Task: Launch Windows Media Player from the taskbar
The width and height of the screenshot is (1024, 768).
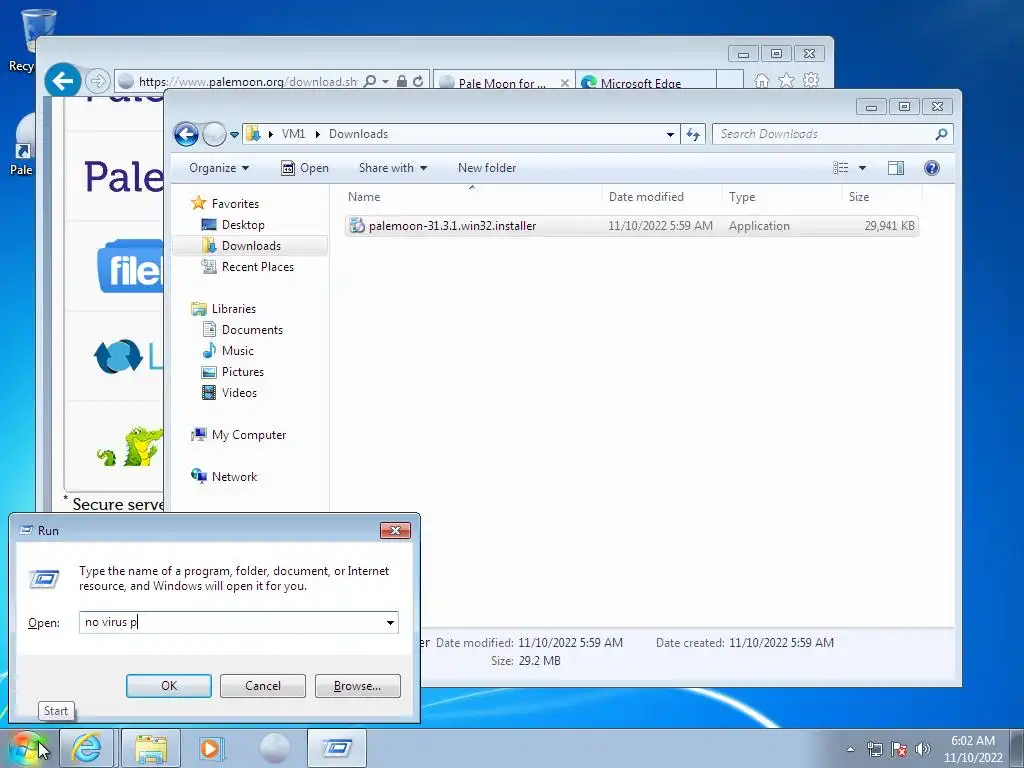Action: (x=210, y=748)
